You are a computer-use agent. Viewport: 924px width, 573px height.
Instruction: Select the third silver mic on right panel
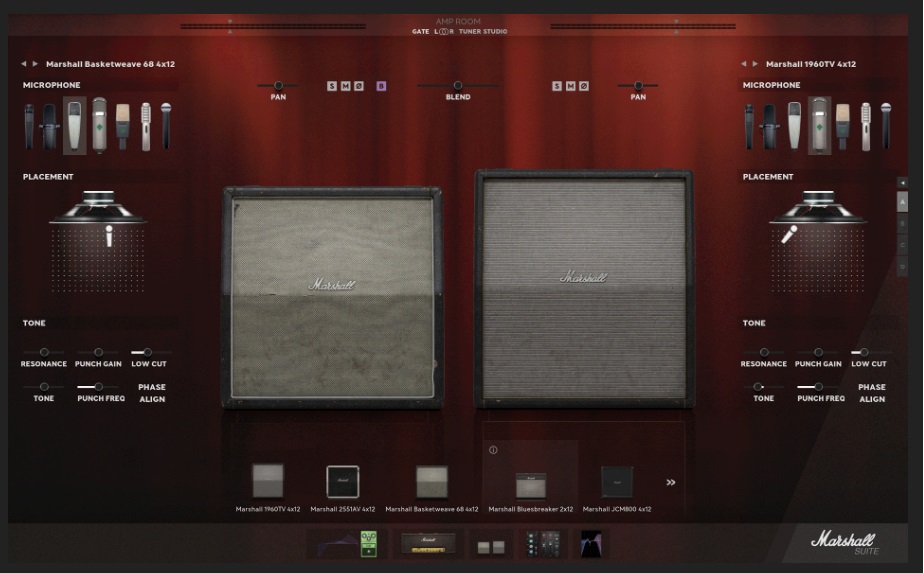coord(794,126)
